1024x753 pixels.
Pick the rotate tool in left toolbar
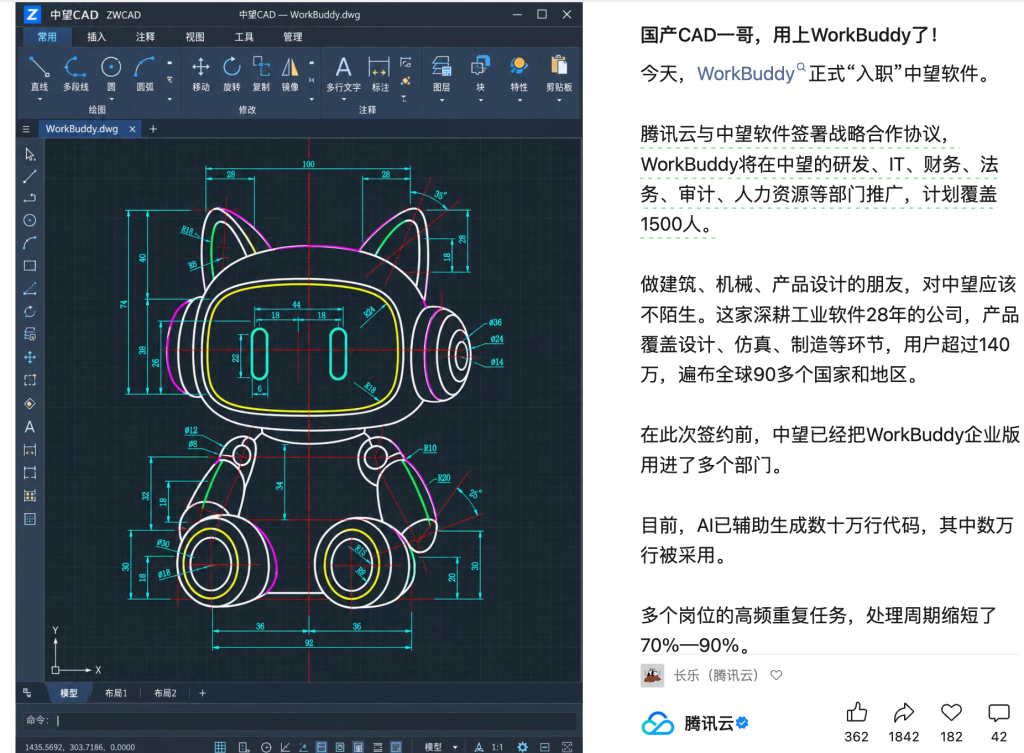pyautogui.click(x=29, y=312)
